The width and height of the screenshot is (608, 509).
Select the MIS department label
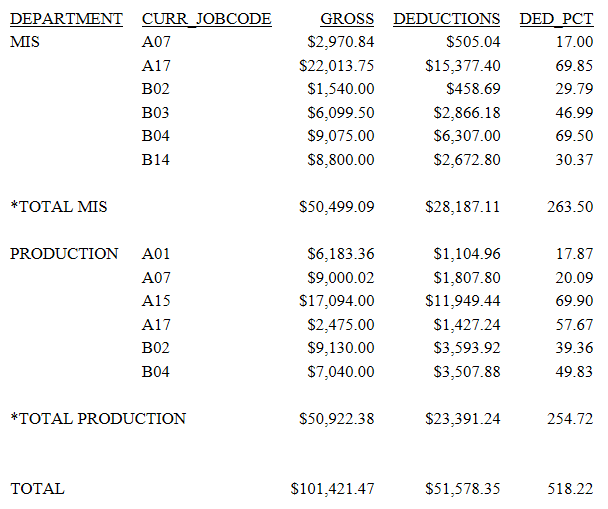click(x=25, y=42)
